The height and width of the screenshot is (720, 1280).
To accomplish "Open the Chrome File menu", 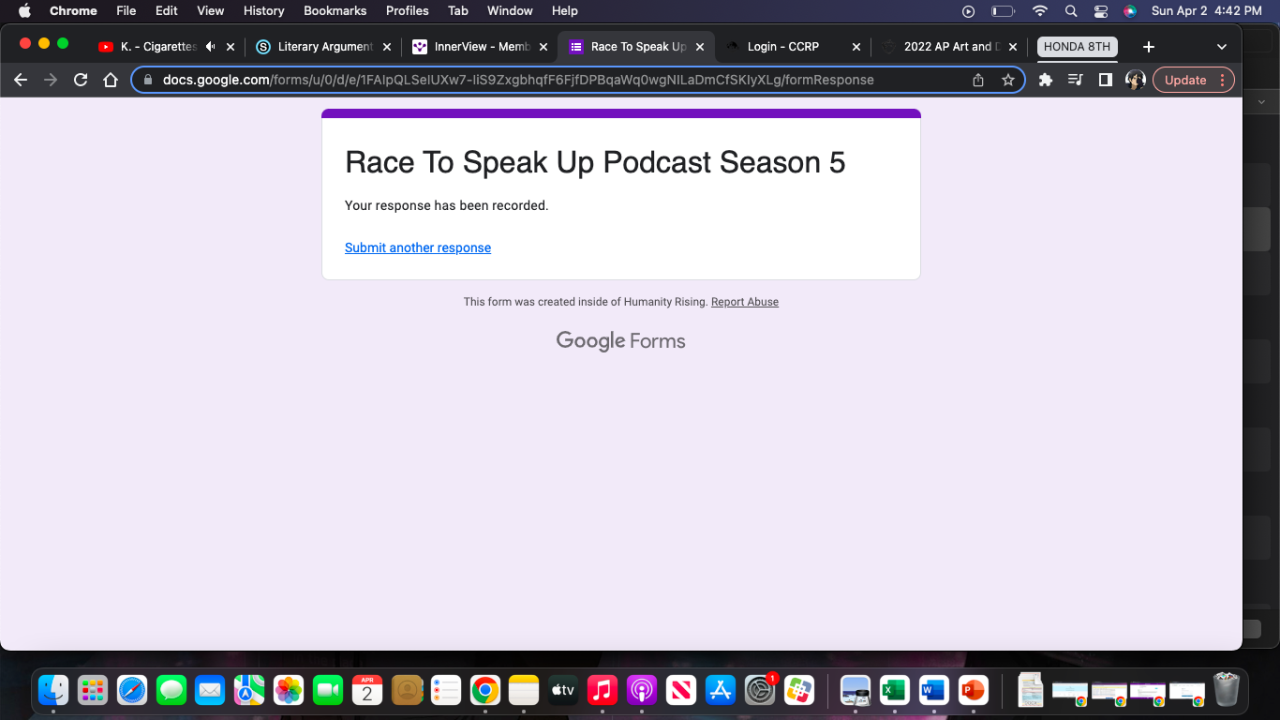I will click(x=126, y=11).
